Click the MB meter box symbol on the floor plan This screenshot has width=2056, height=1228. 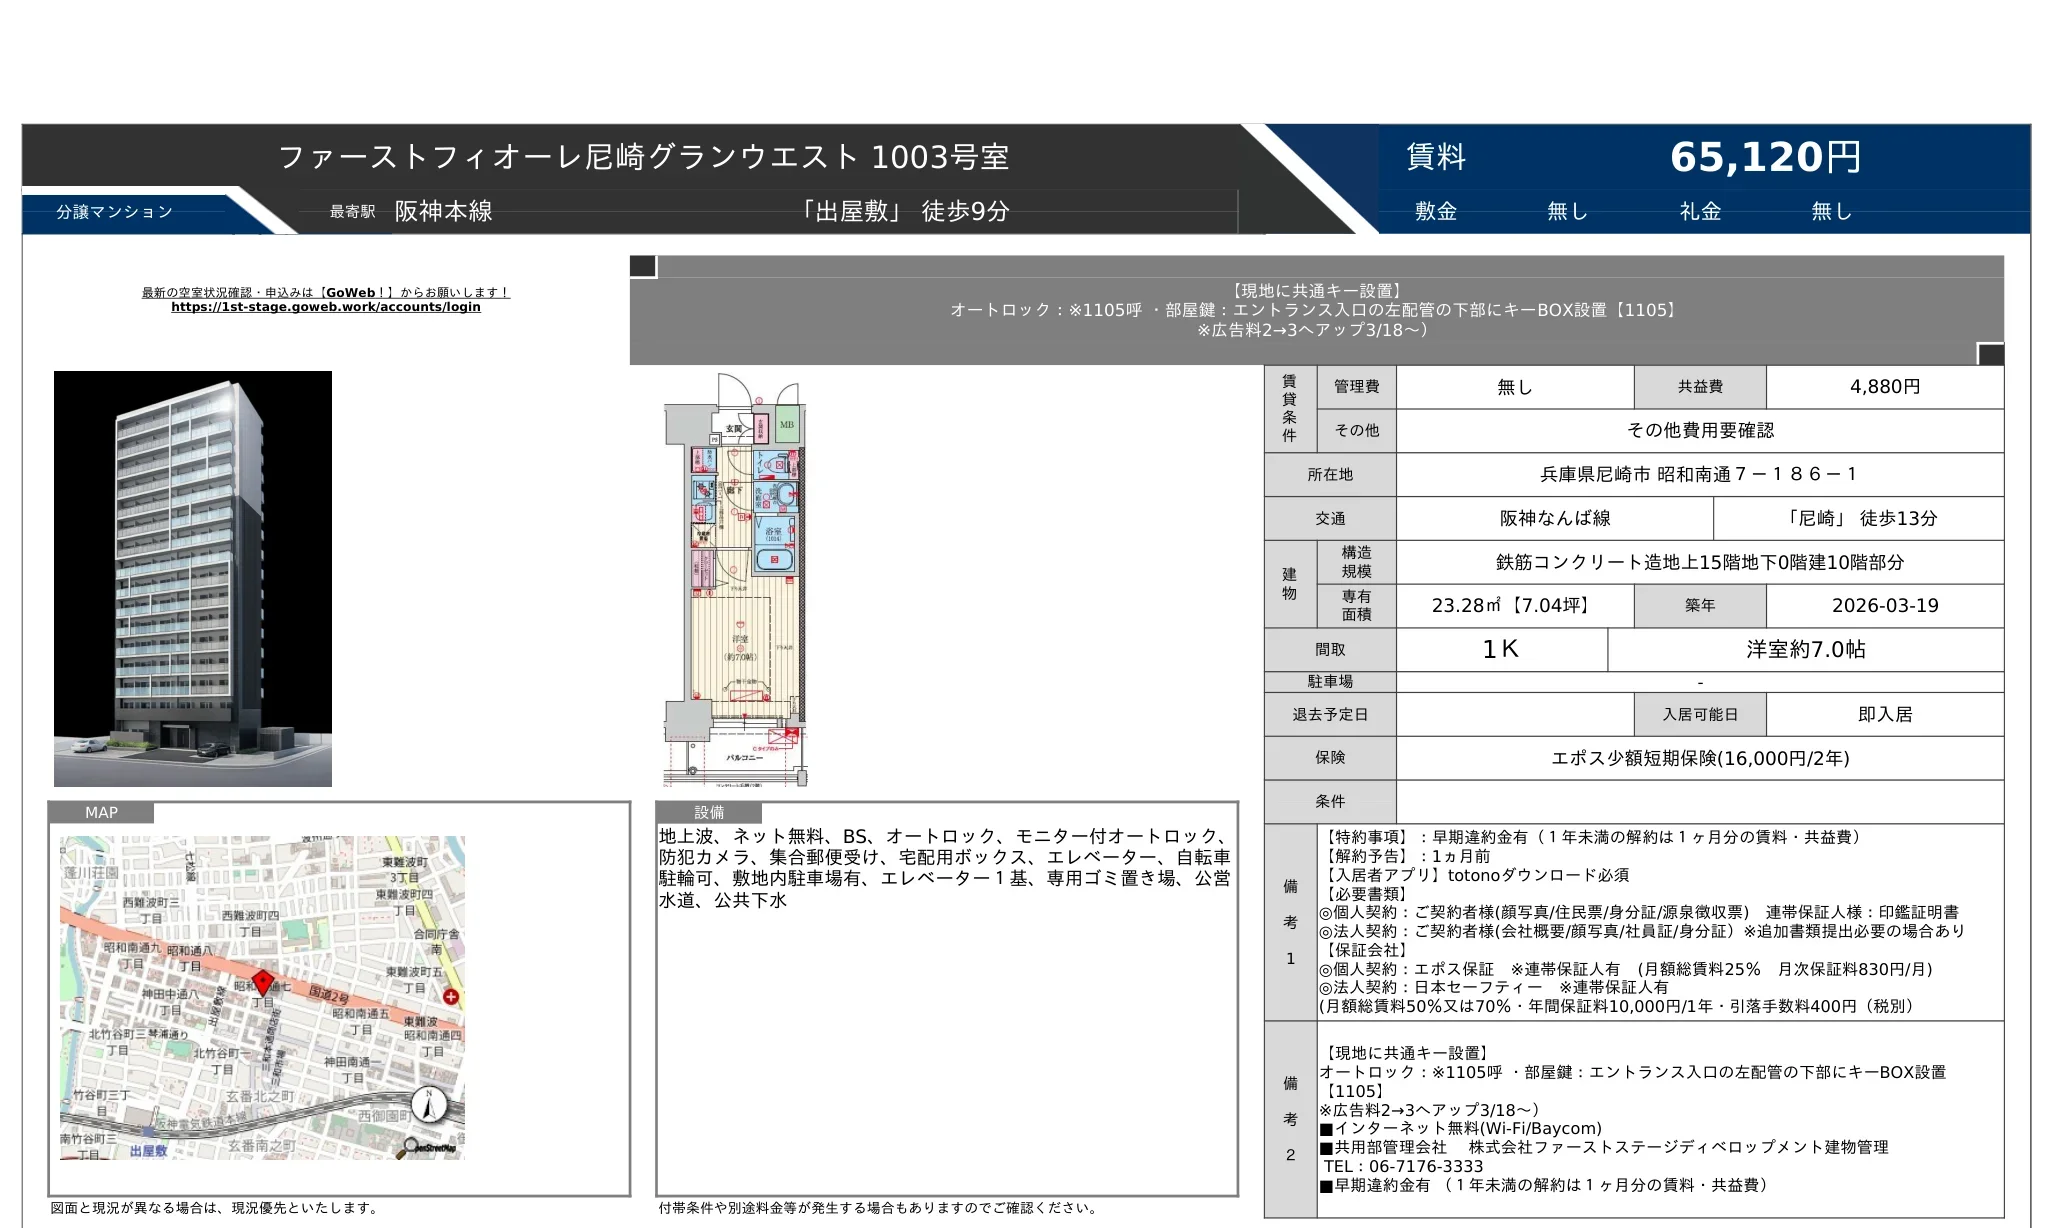point(787,426)
